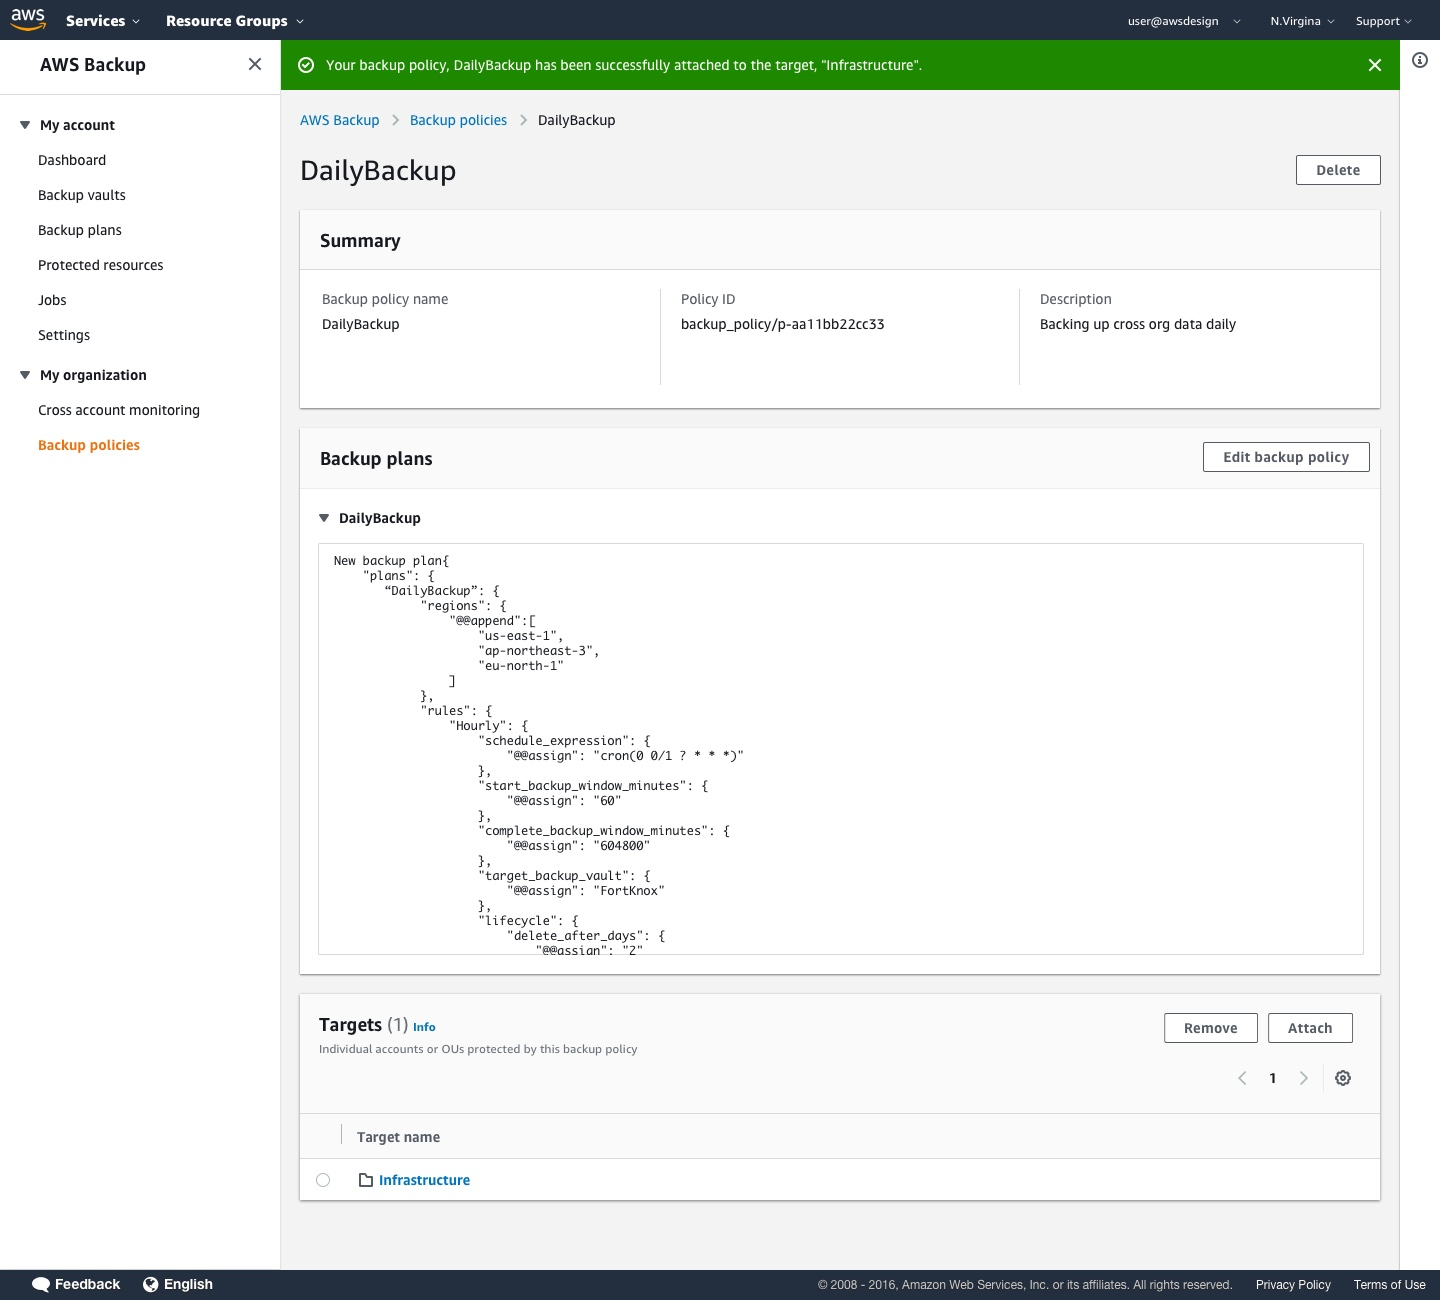
Task: Click the "ap-northeast-3" region line in JSON
Action: click(x=539, y=651)
